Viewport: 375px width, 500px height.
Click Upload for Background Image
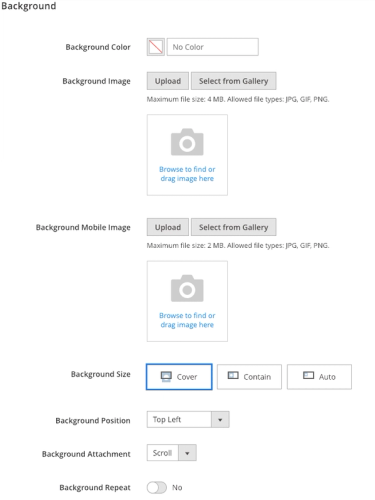168,81
